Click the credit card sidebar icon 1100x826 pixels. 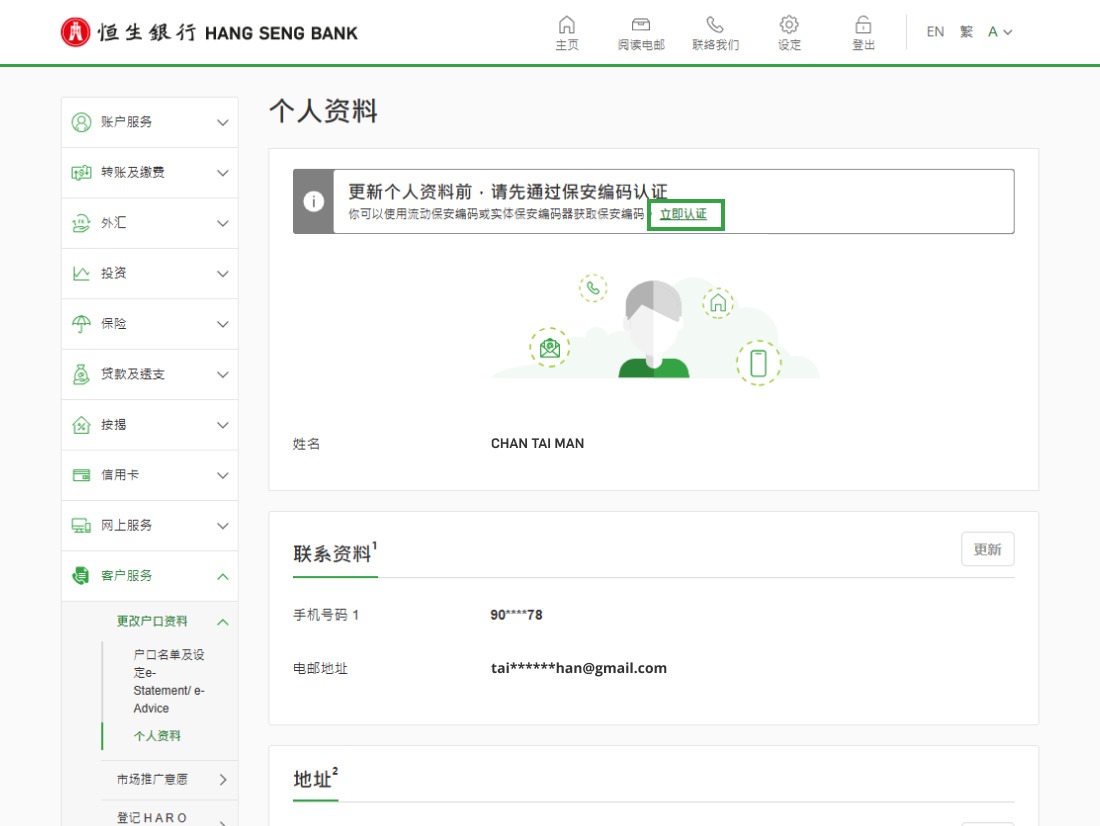point(81,475)
